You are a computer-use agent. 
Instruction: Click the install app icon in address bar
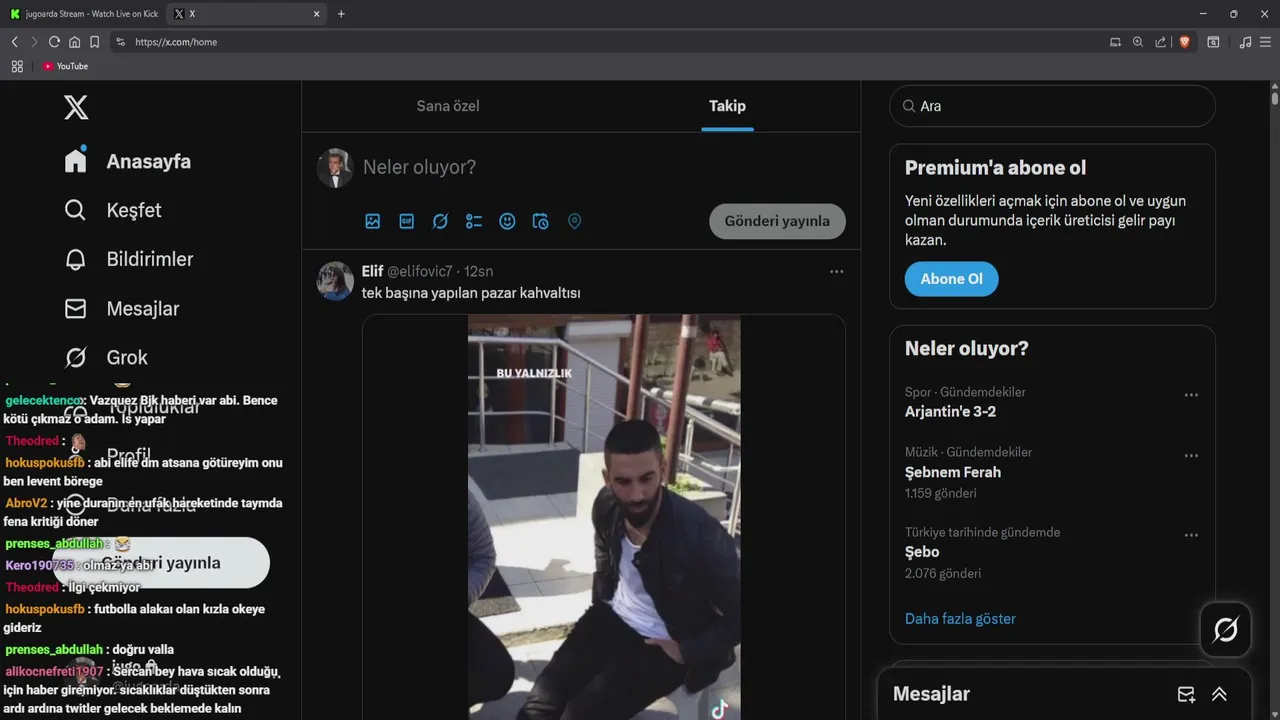coord(1115,42)
